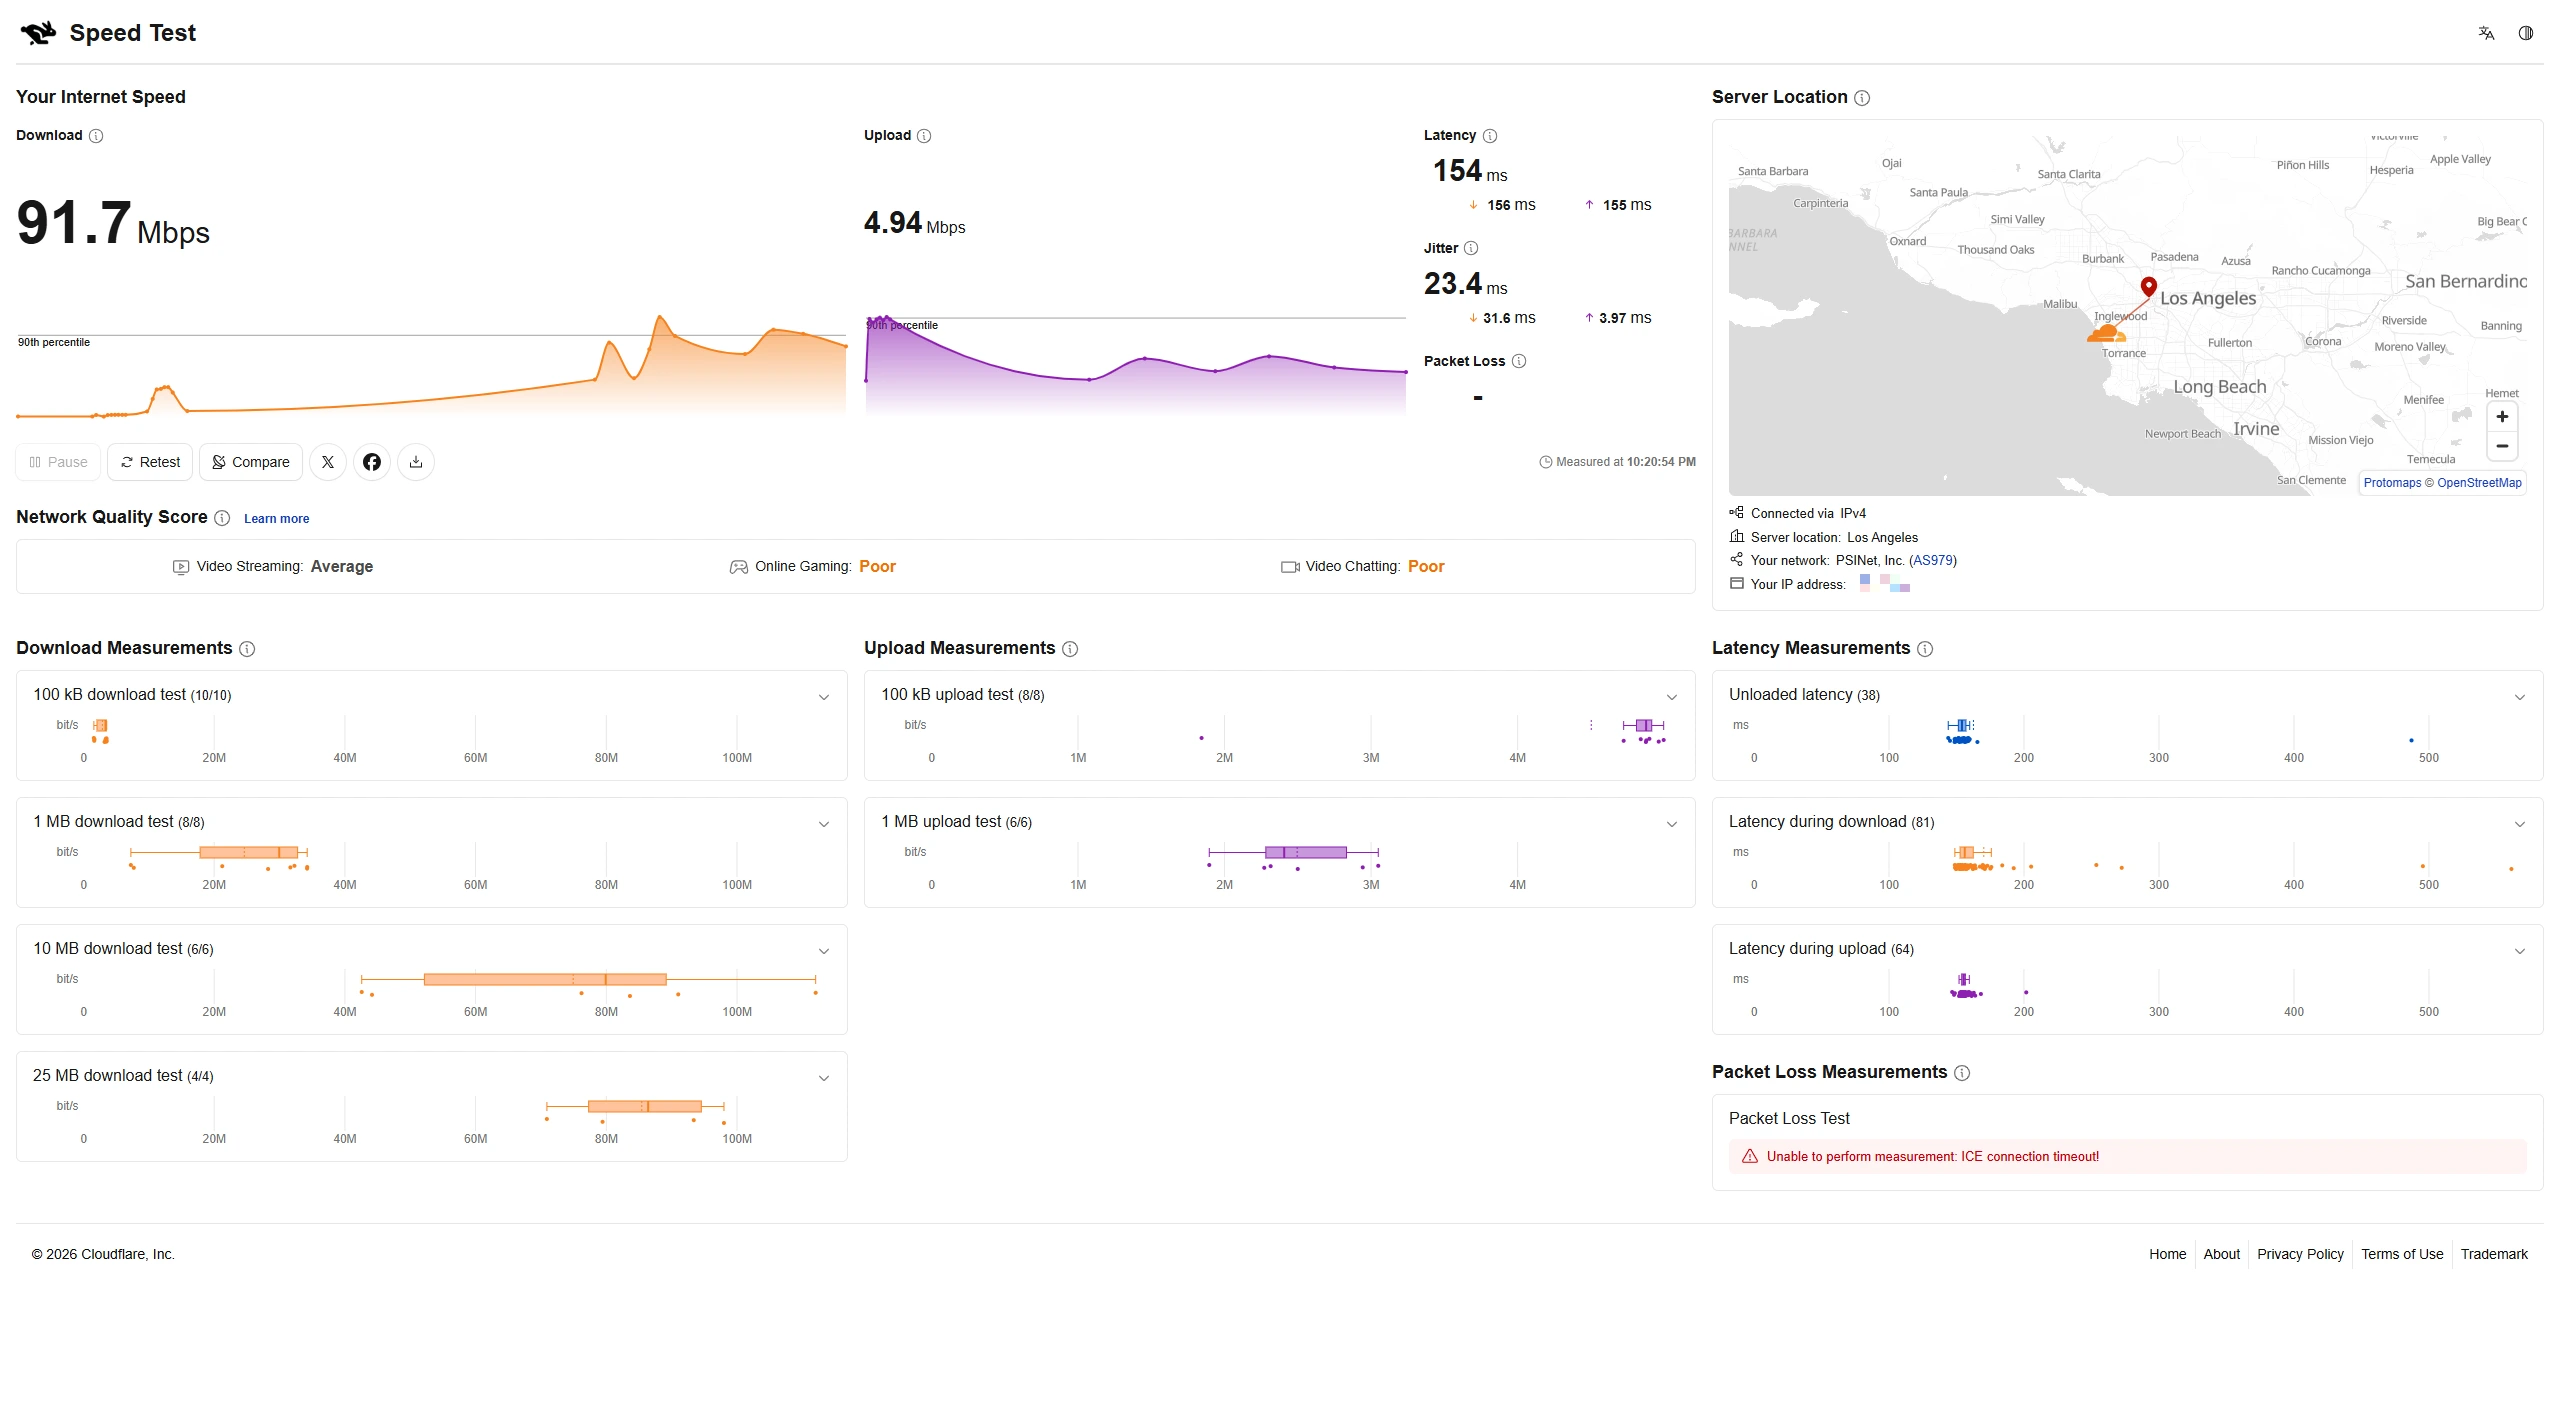The height and width of the screenshot is (1428, 2559).
Task: Open Download Measurements info icon
Action: [x=247, y=649]
